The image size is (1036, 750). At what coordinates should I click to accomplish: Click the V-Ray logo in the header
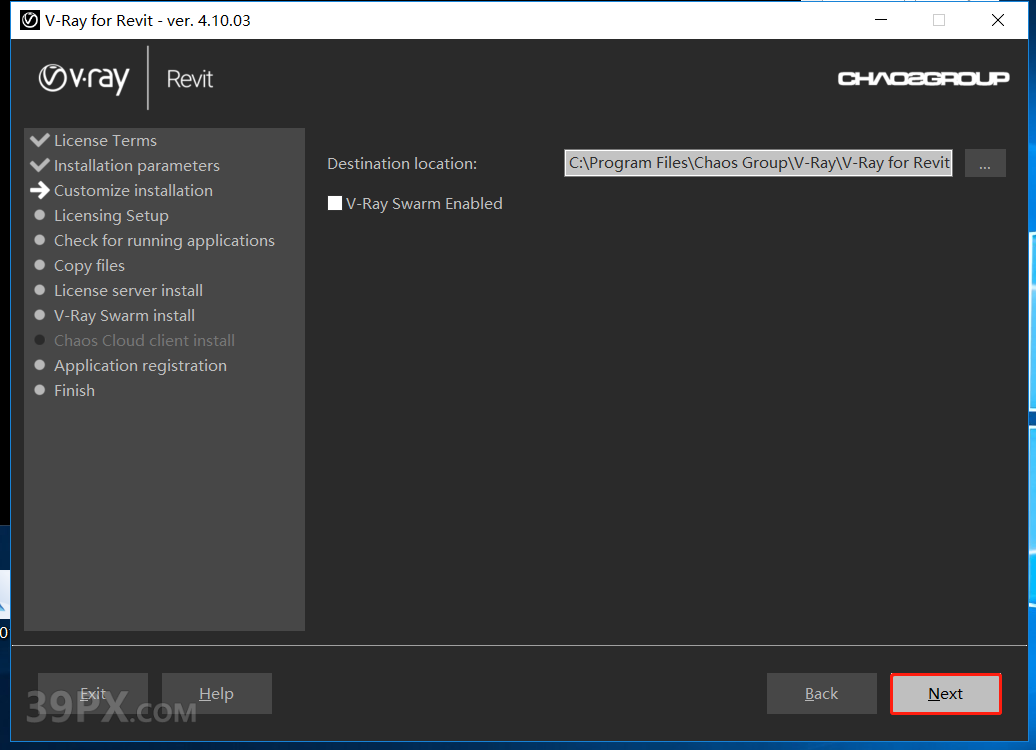pos(84,79)
